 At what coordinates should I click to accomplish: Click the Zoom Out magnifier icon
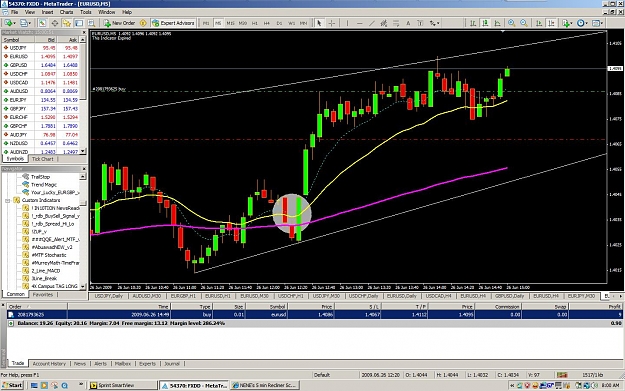point(524,23)
